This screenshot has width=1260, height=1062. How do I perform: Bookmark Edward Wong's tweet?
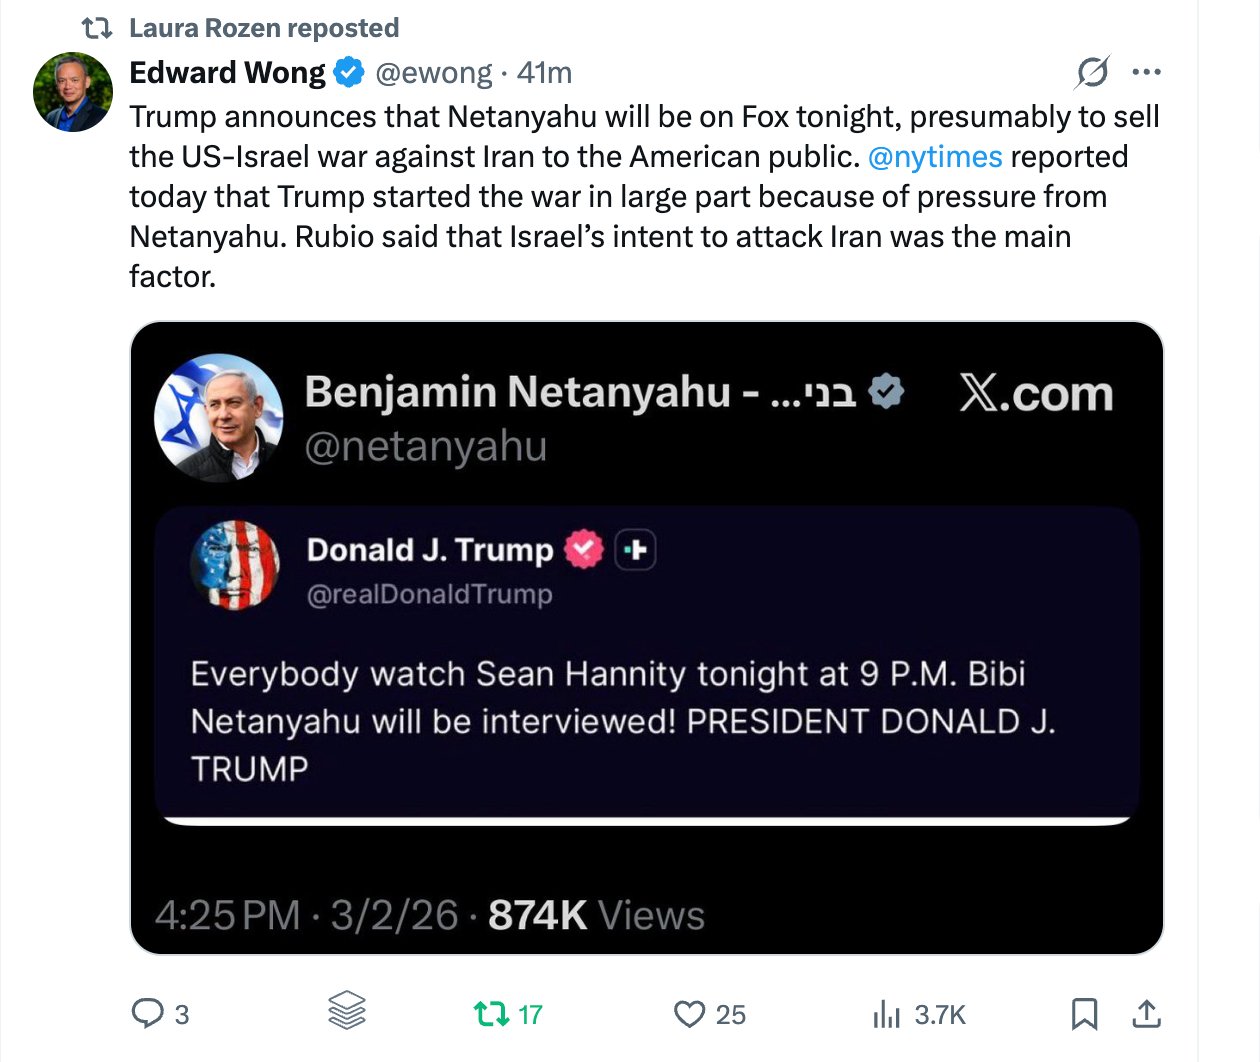pyautogui.click(x=1084, y=1014)
